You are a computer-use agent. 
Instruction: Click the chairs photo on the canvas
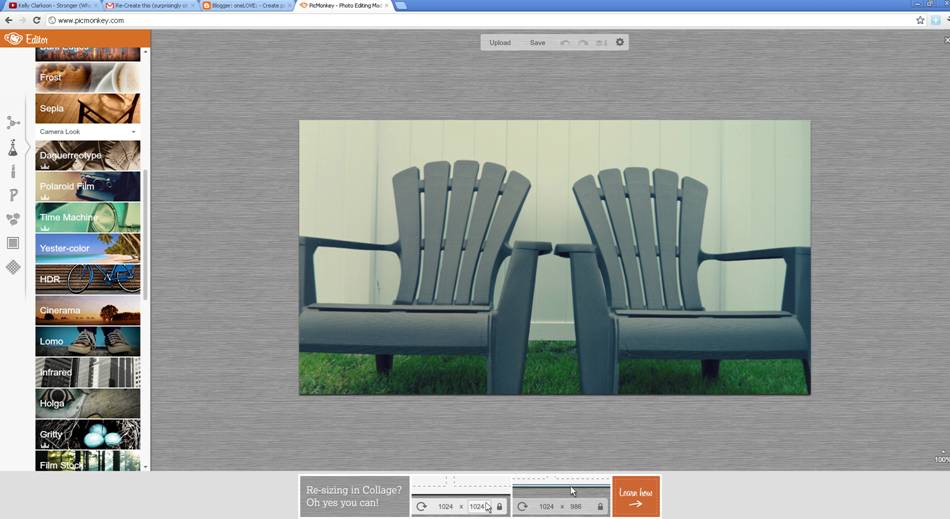(554, 257)
